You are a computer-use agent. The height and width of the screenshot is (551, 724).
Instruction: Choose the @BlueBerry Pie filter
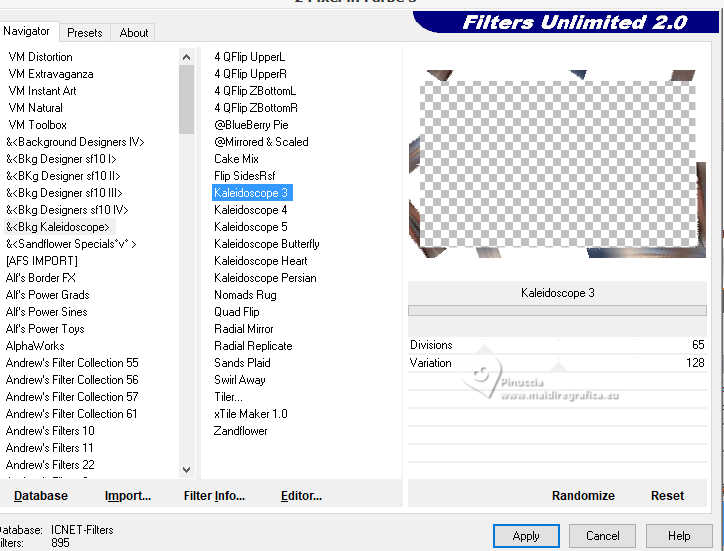pos(251,125)
